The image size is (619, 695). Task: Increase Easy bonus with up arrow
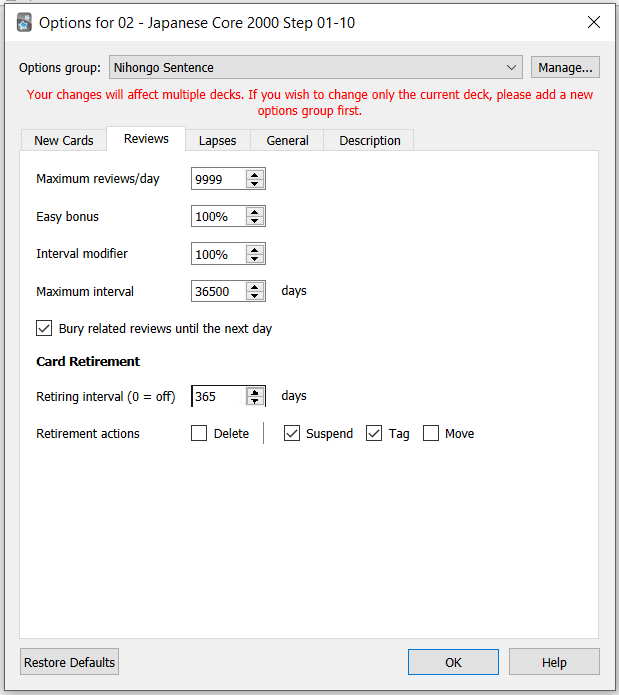click(x=254, y=212)
